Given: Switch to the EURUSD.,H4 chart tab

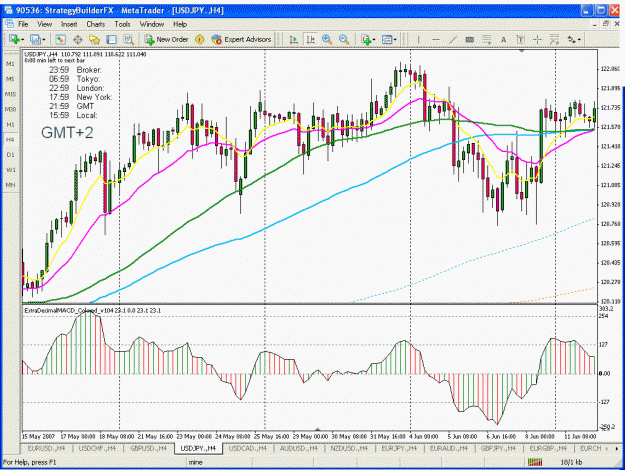Looking at the screenshot, I should [x=46, y=448].
